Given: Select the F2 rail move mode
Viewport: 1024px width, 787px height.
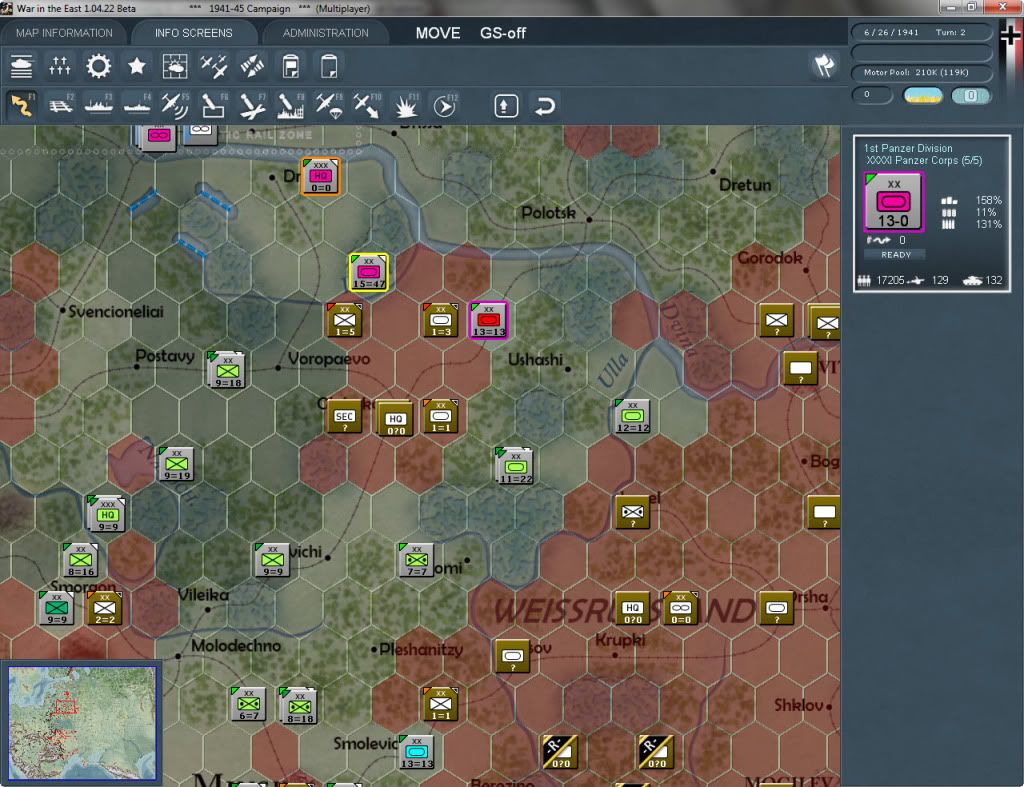Looking at the screenshot, I should [x=60, y=105].
